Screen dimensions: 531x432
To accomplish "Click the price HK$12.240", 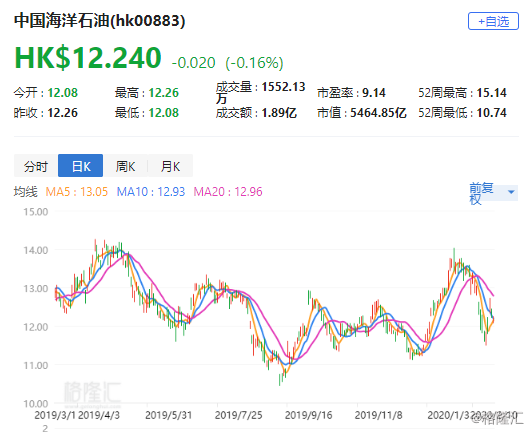I will [88, 58].
